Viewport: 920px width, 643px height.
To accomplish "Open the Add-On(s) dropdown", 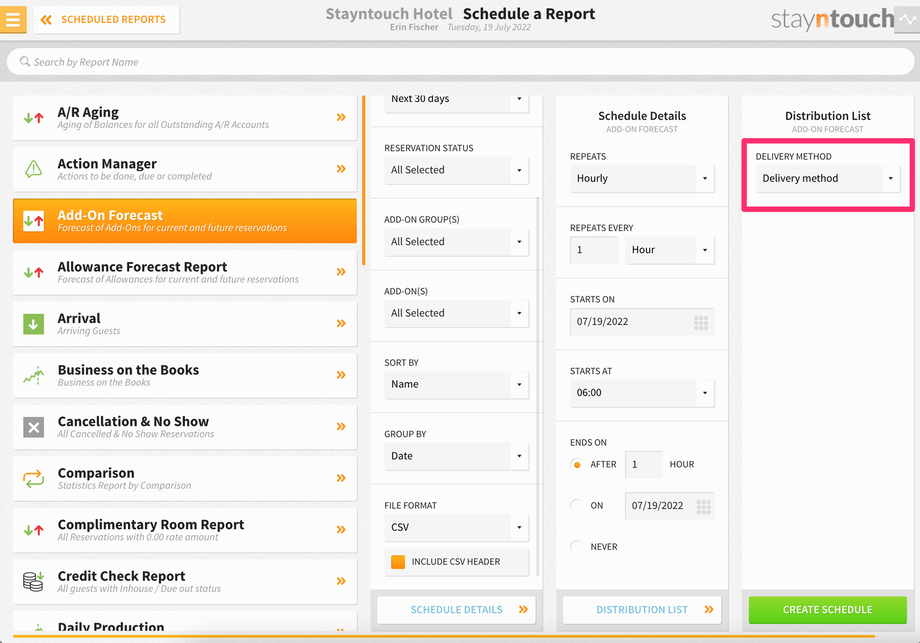I will [x=456, y=313].
